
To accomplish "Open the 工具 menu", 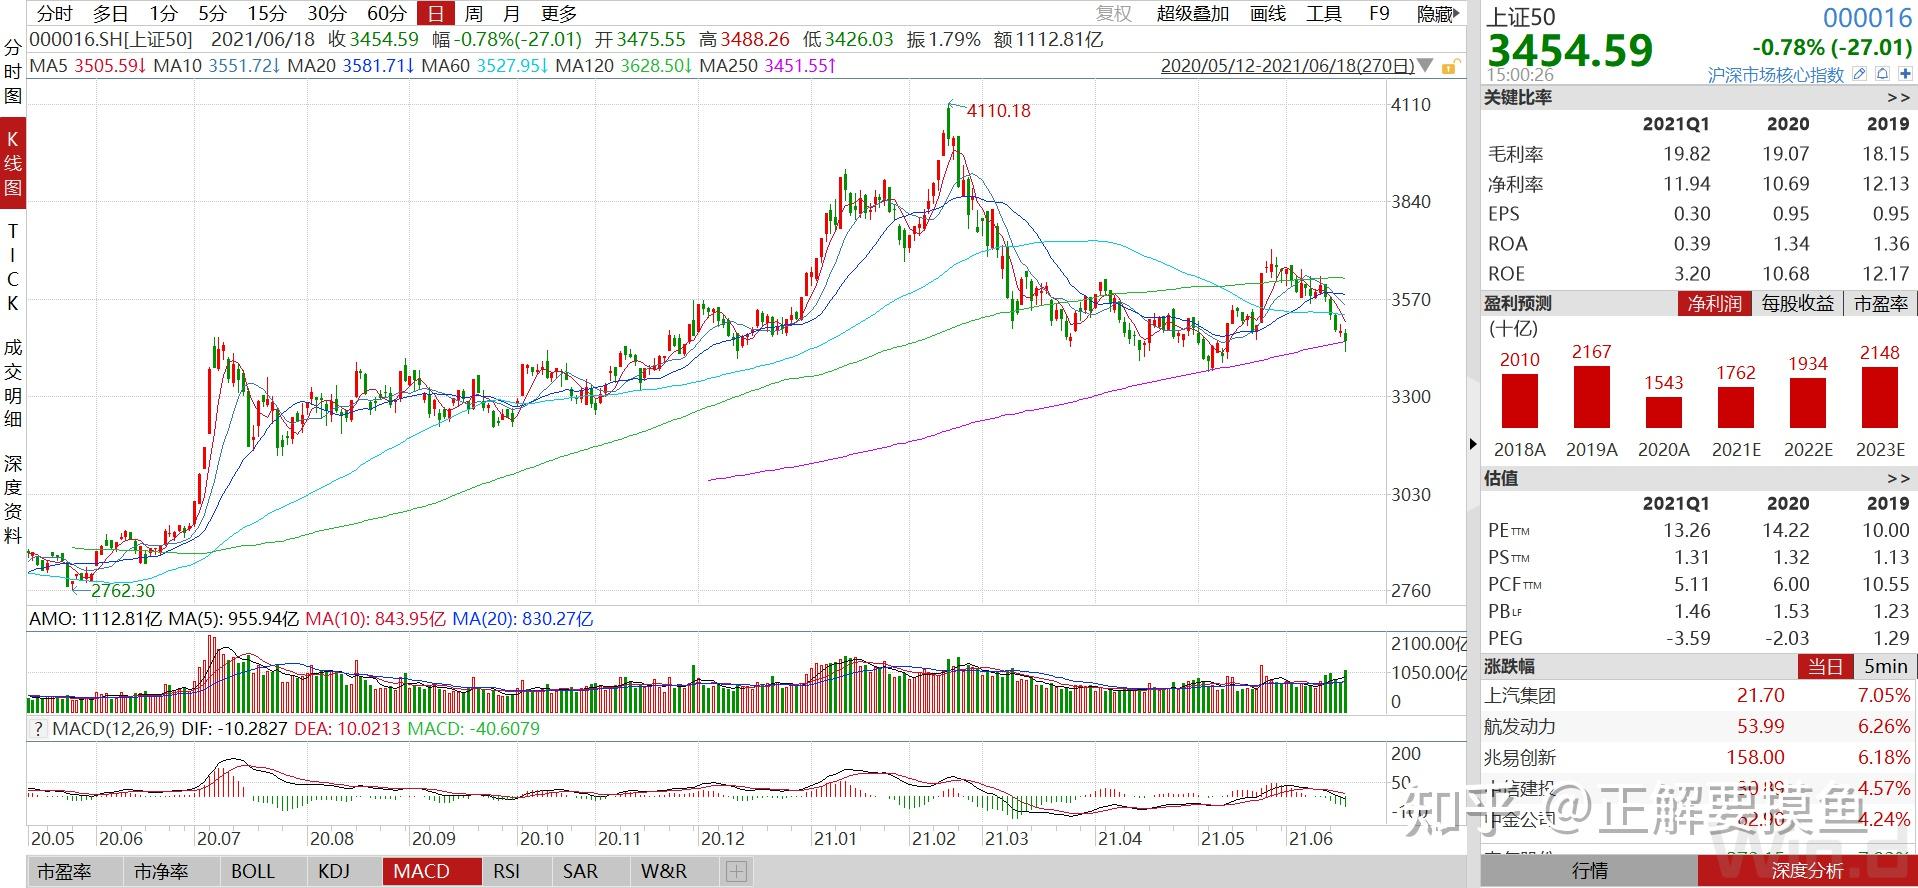I will 1324,14.
